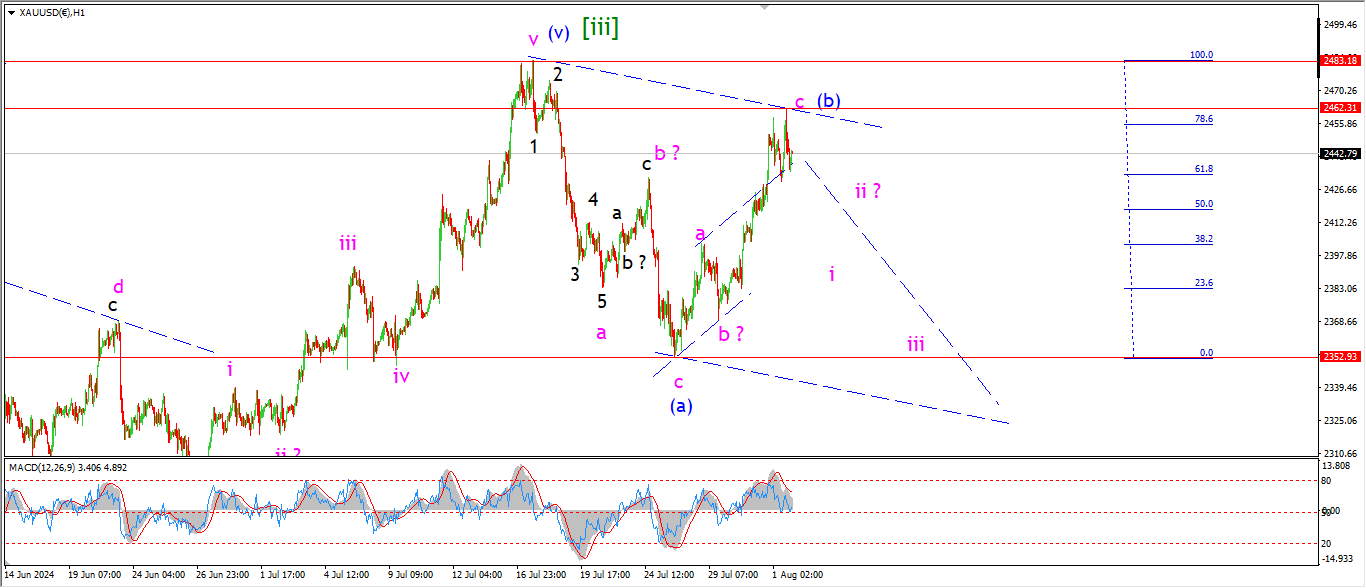The width and height of the screenshot is (1366, 588).
Task: Click the black 2 wave label near top
Action: pos(558,74)
